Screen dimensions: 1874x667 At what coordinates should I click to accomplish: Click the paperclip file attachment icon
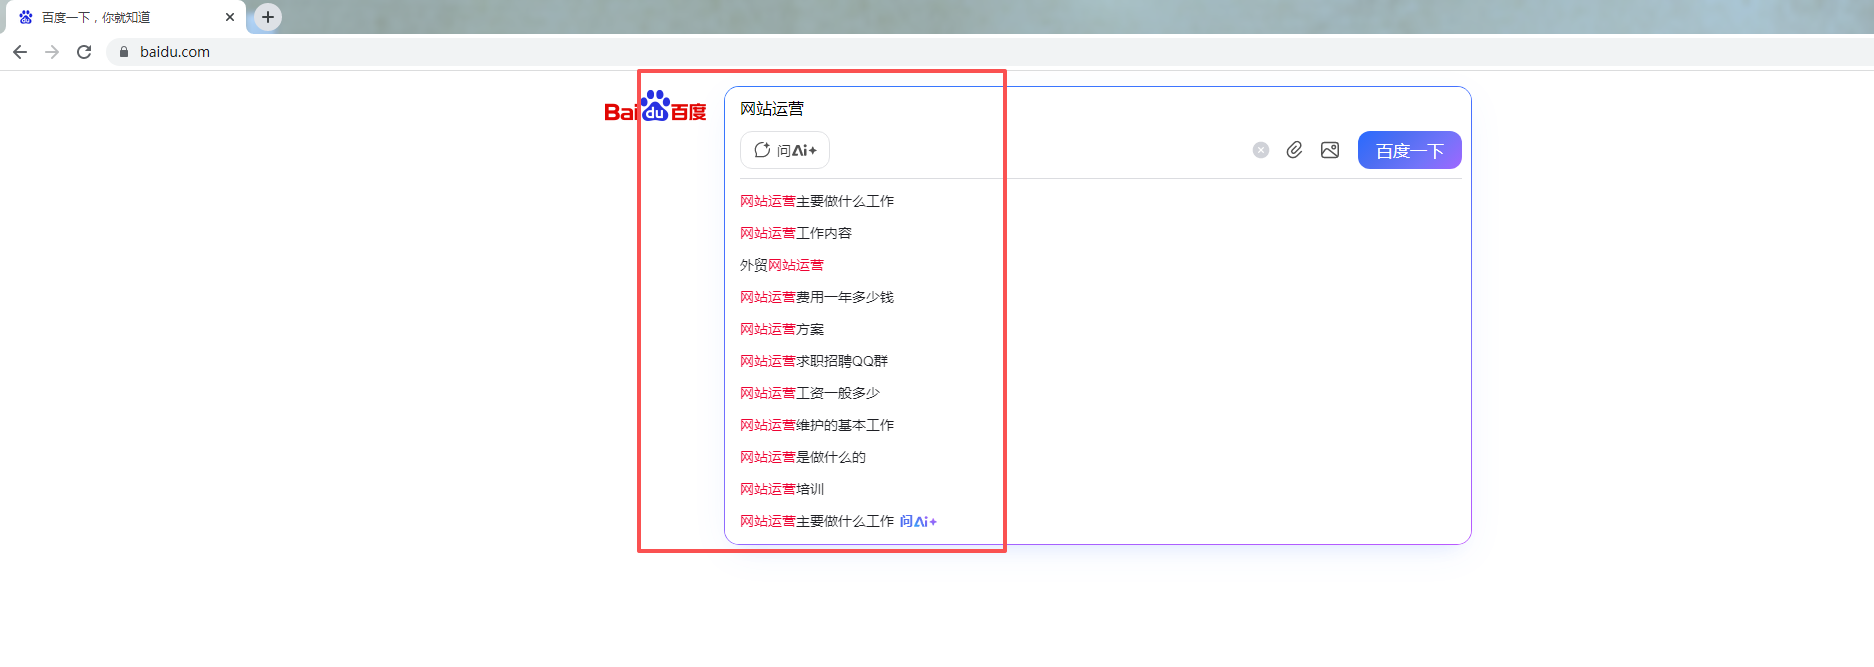point(1294,150)
